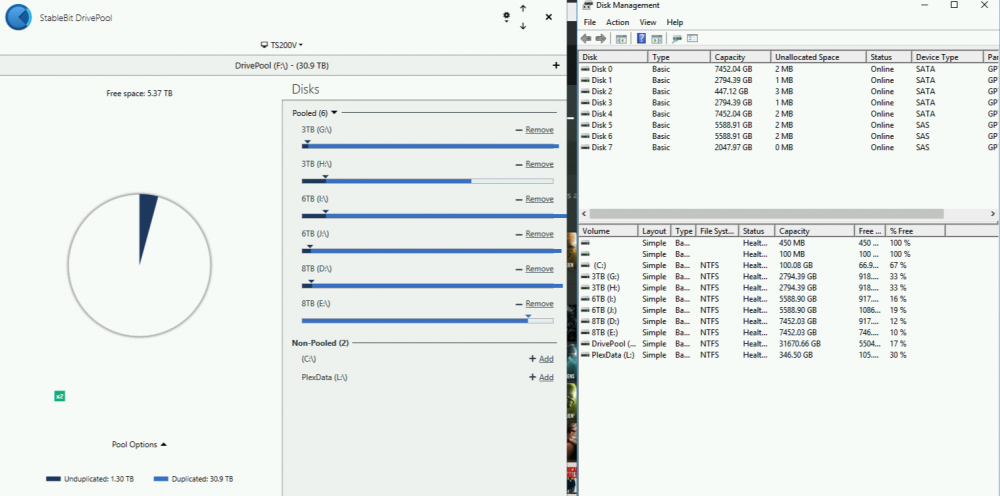Select the Disk 2 row

coord(788,91)
